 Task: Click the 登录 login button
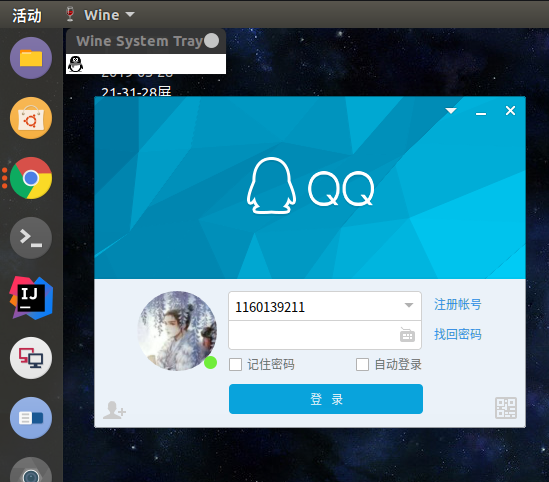(326, 399)
